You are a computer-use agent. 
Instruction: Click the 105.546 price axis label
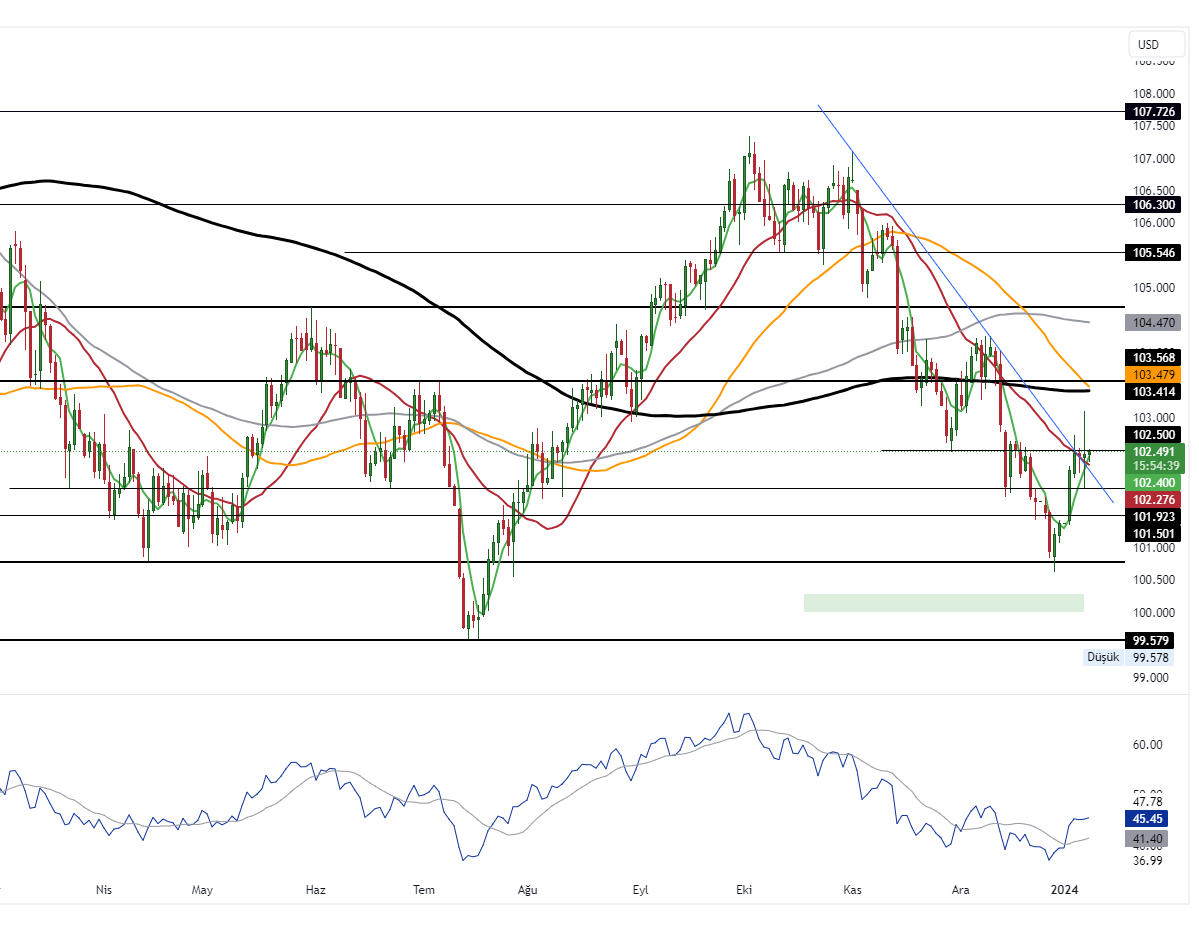[1152, 253]
